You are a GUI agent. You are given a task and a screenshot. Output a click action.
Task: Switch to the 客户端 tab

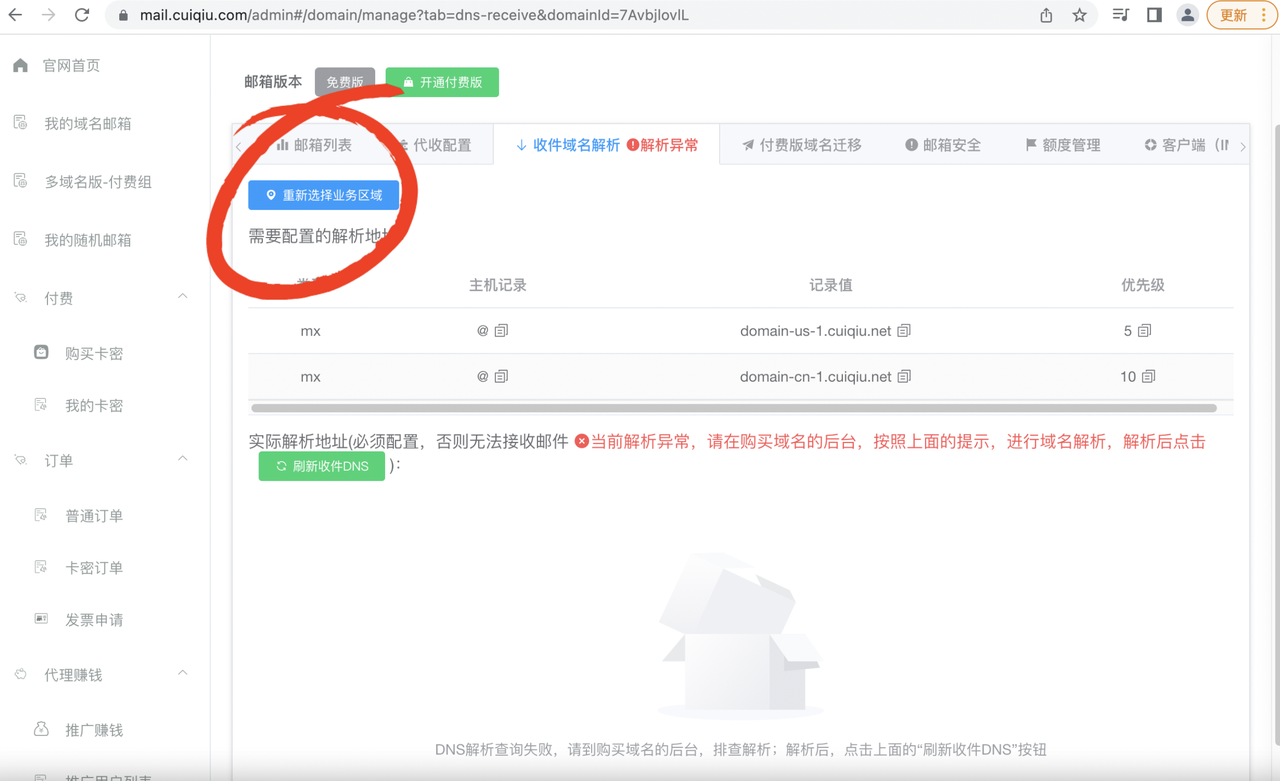[x=1186, y=145]
